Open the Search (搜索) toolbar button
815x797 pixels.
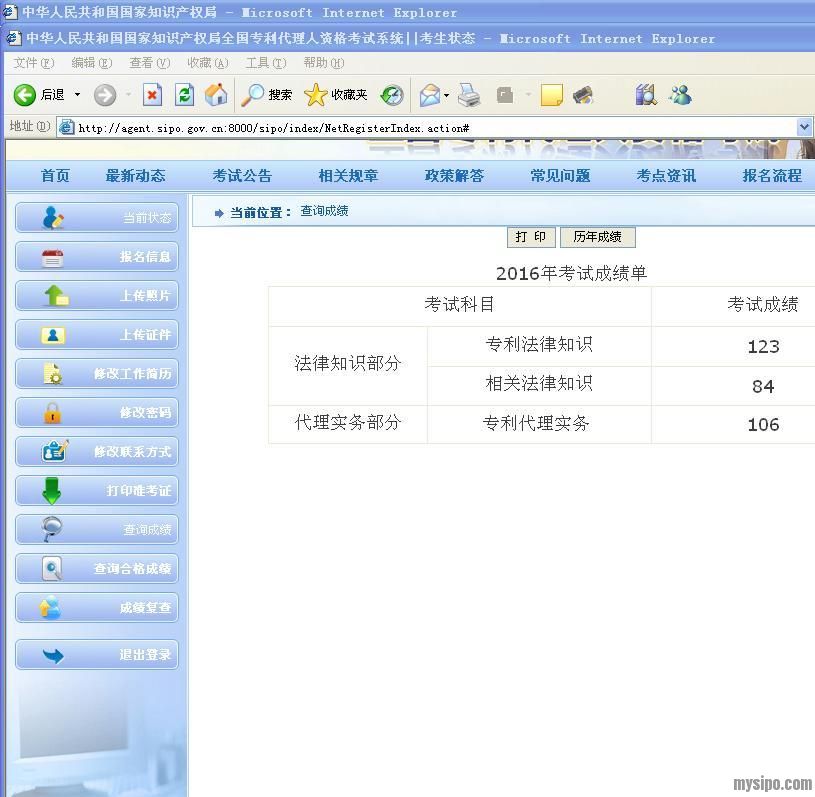pos(267,95)
